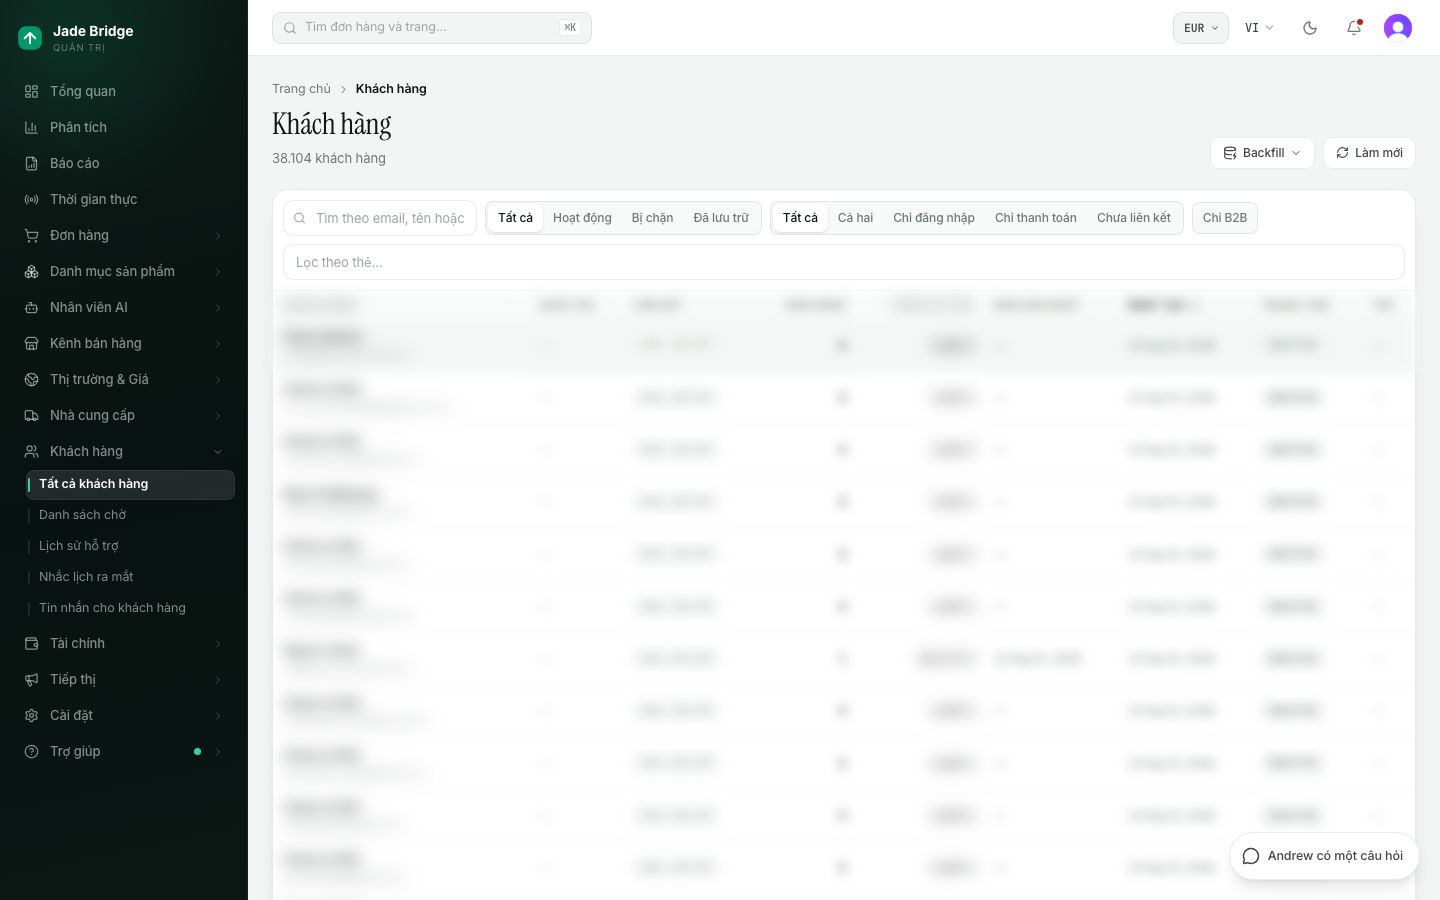Open Tổng quan dashboard icon

pos(31,91)
